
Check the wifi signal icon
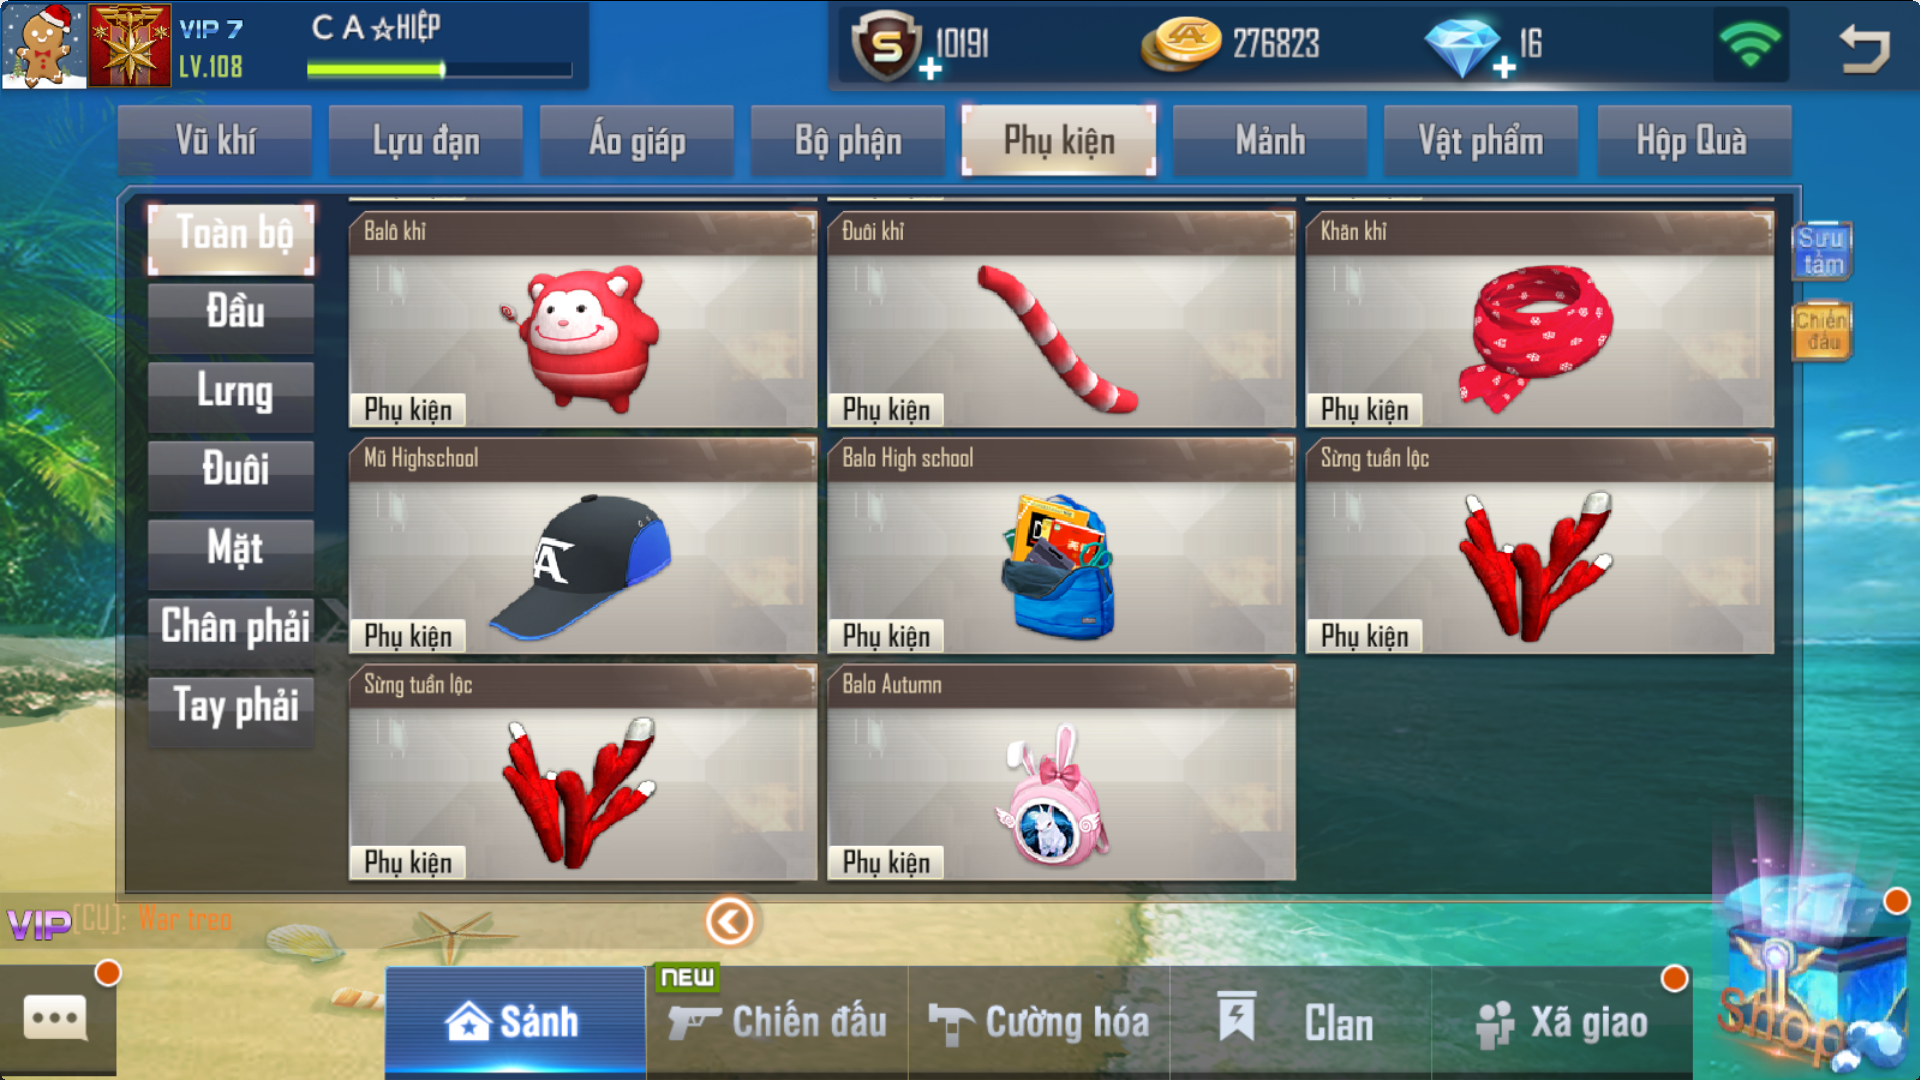pyautogui.click(x=1749, y=44)
